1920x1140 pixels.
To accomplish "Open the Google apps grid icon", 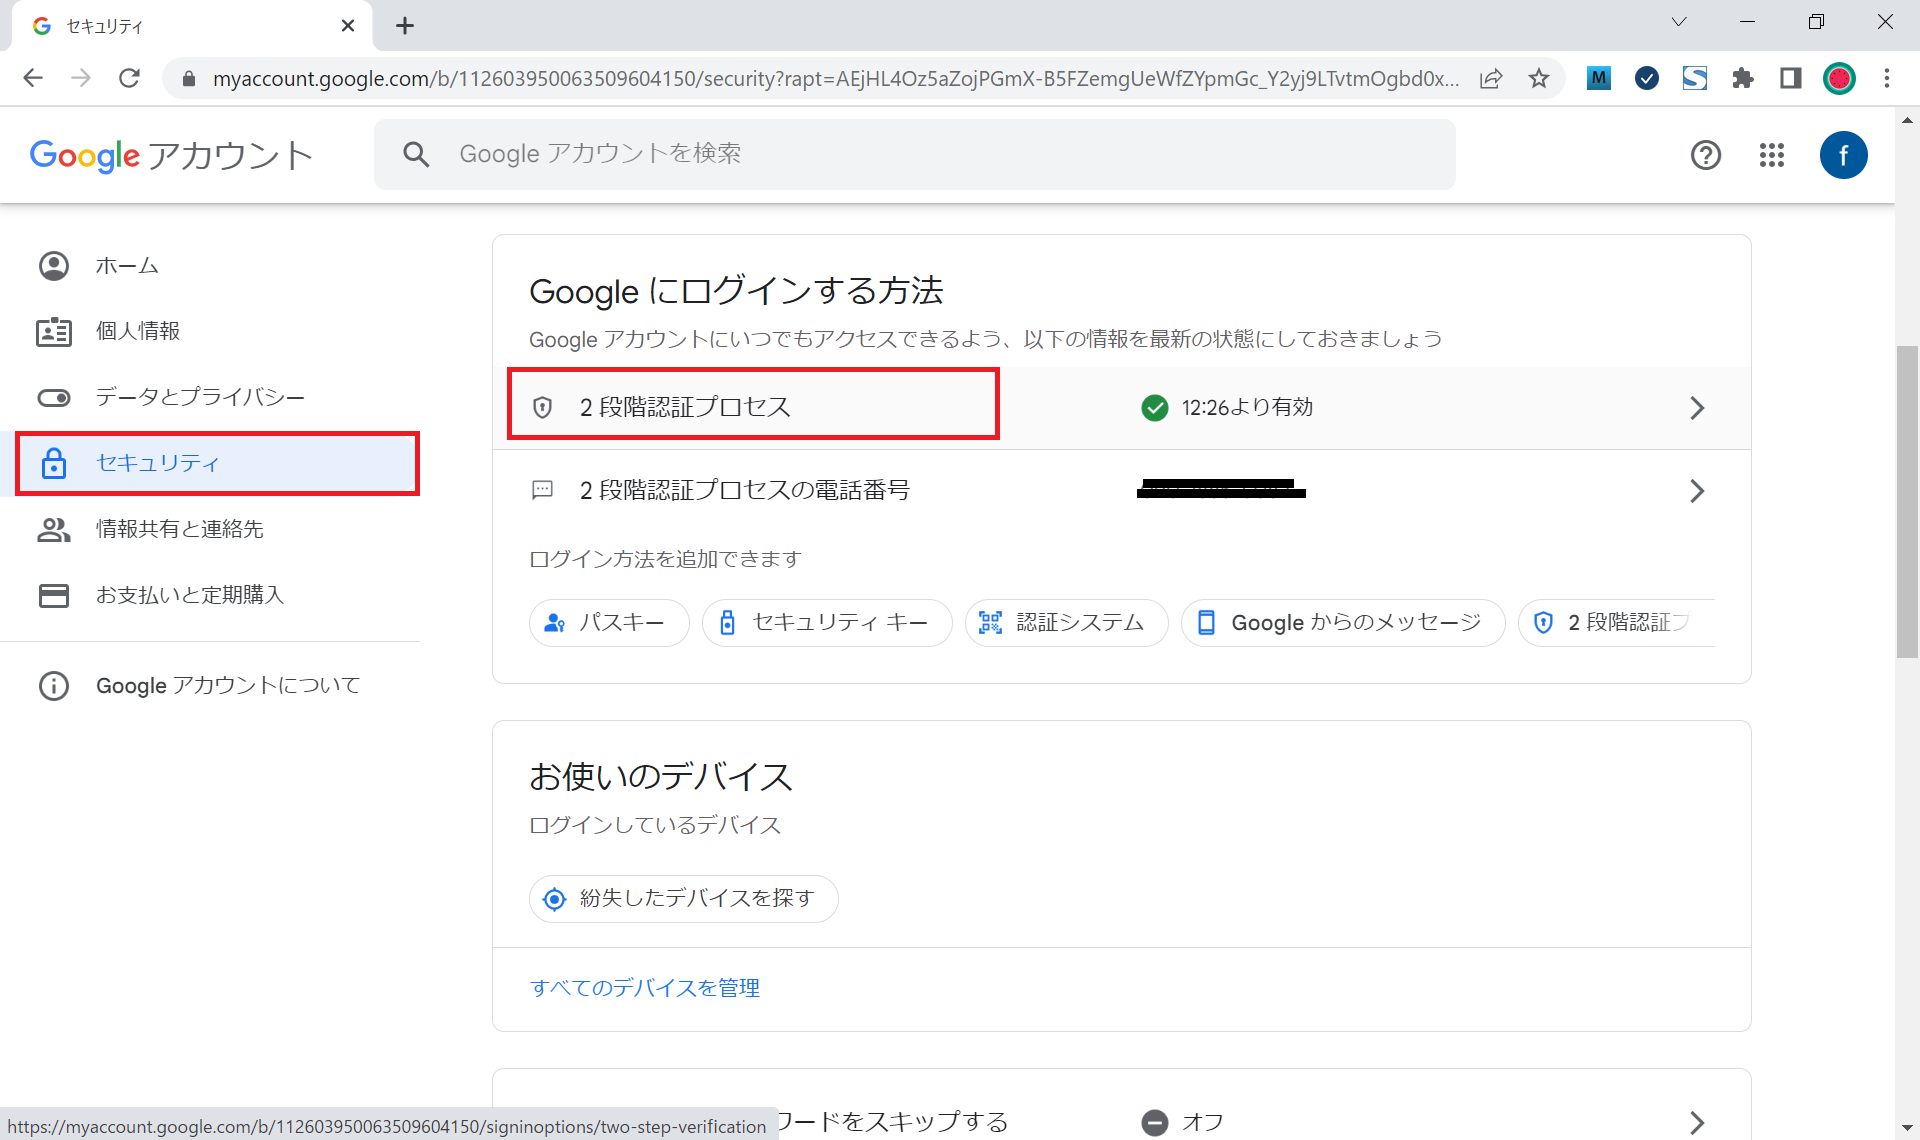I will point(1771,155).
